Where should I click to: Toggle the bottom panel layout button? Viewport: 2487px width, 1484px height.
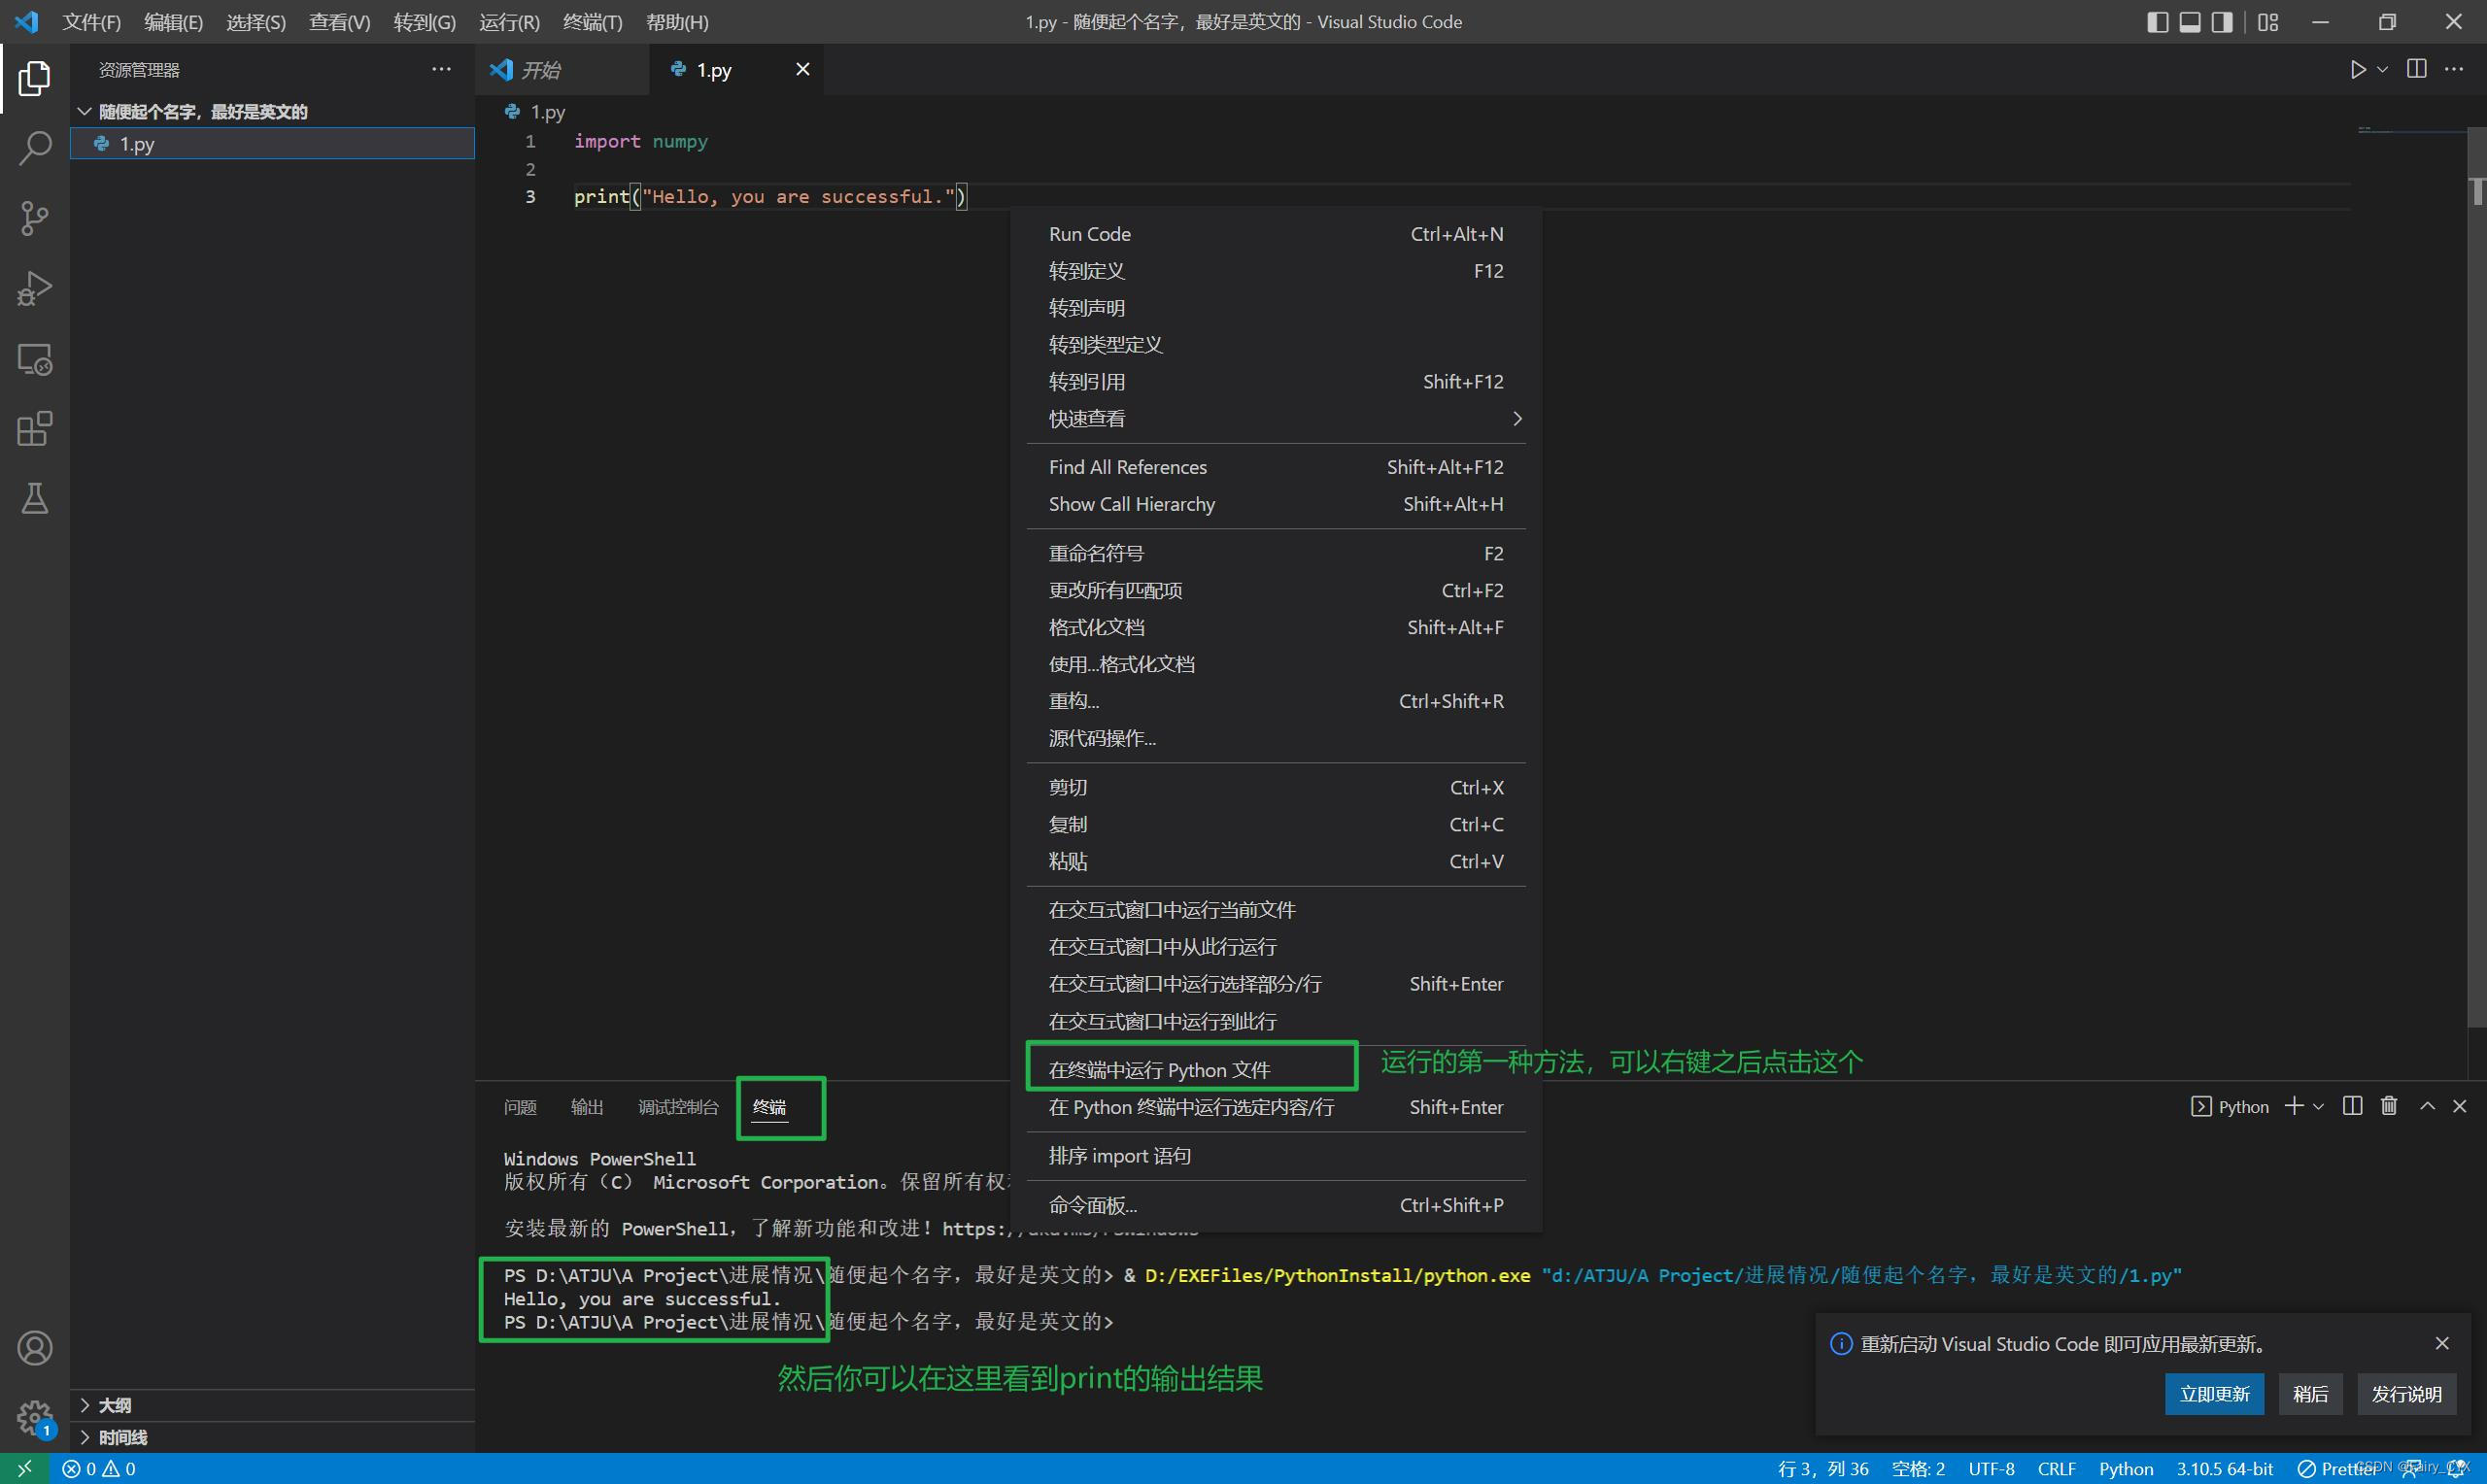point(2189,22)
